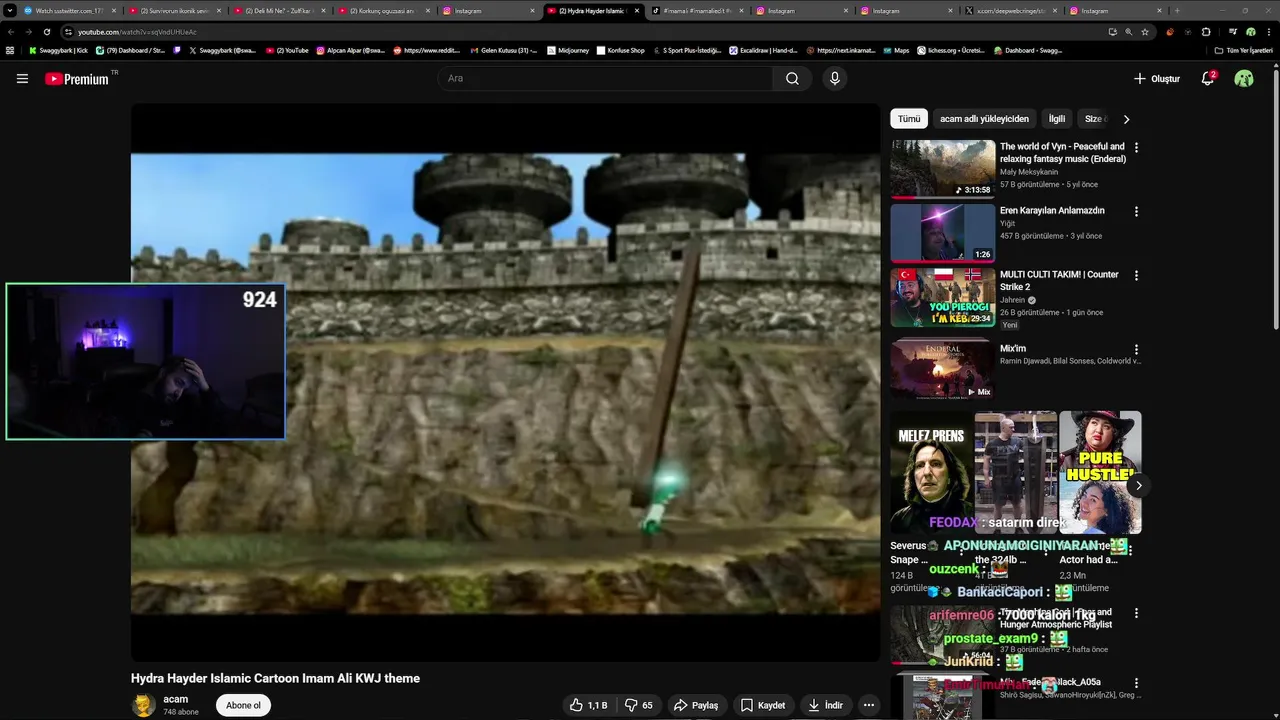1280x720 pixels.
Task: Go back with browser back arrow
Action: pyautogui.click(x=10, y=31)
